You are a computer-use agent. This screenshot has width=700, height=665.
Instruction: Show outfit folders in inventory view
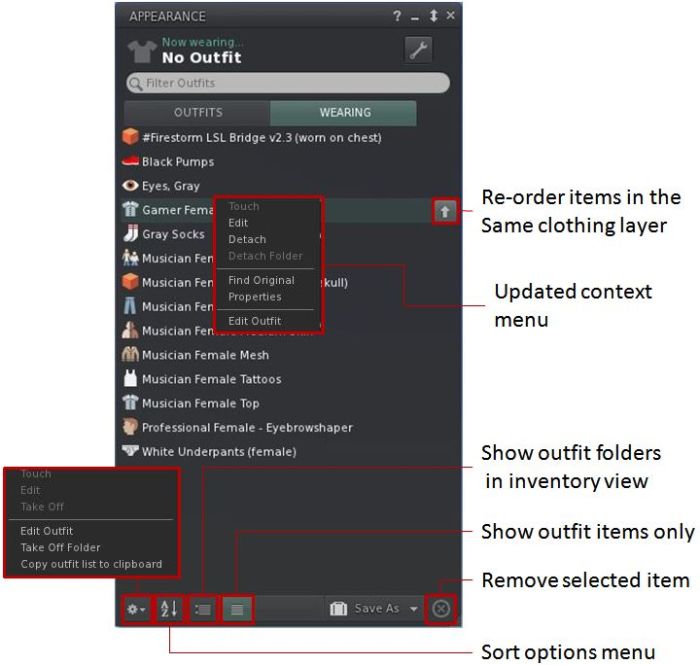click(203, 608)
